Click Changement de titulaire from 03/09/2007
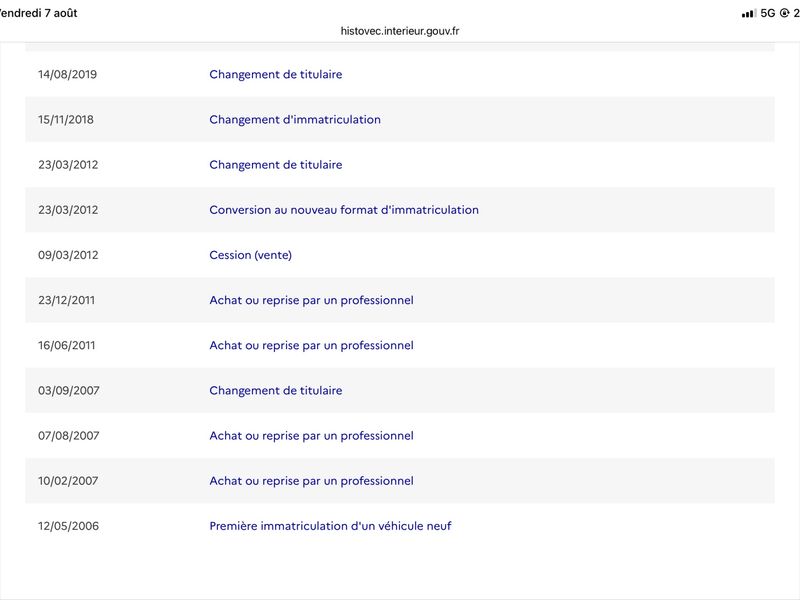Image resolution: width=800 pixels, height=600 pixels. (x=276, y=390)
